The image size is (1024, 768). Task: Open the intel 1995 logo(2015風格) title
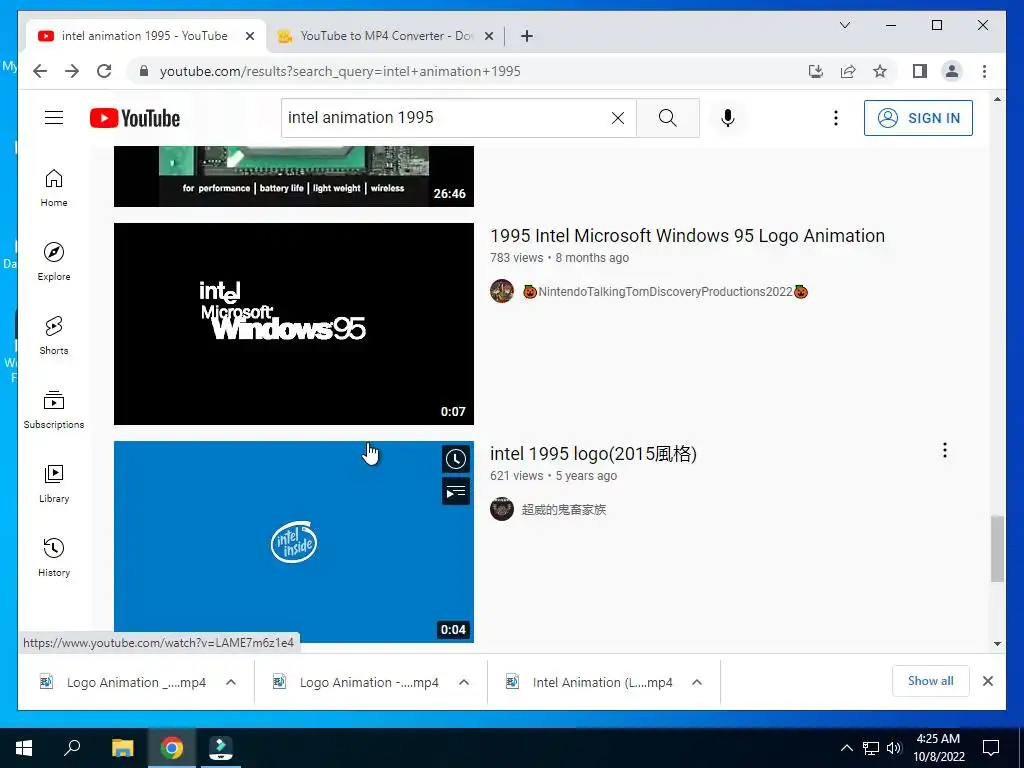click(593, 454)
